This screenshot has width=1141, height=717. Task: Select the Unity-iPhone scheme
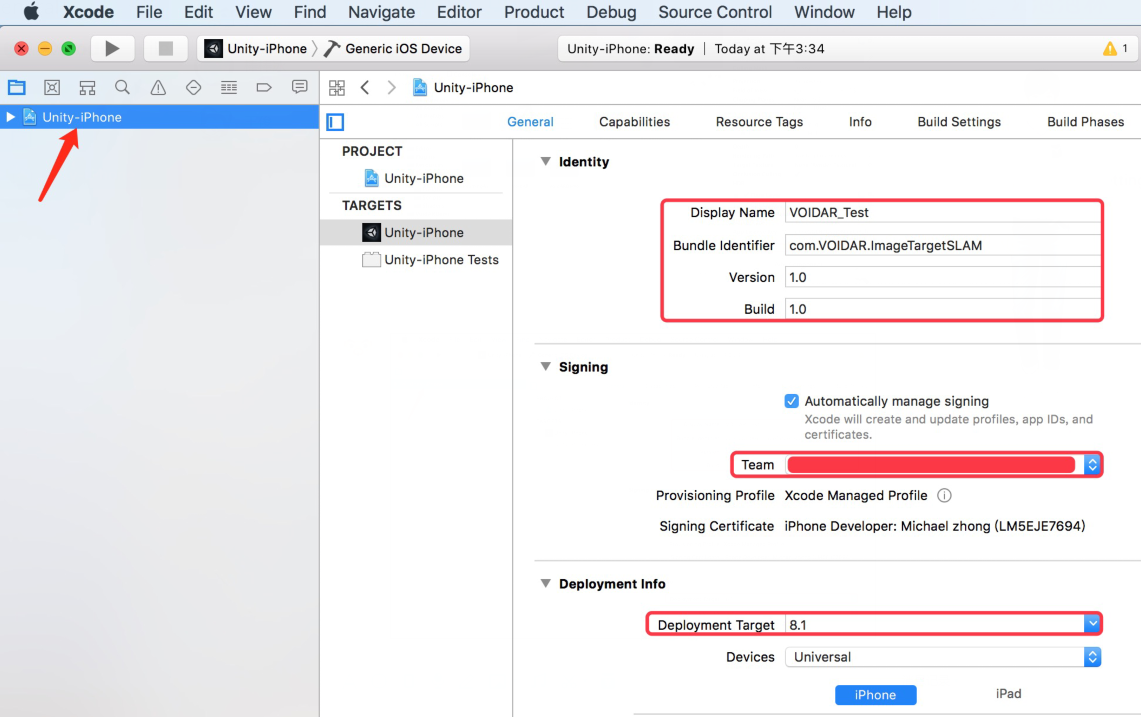256,49
